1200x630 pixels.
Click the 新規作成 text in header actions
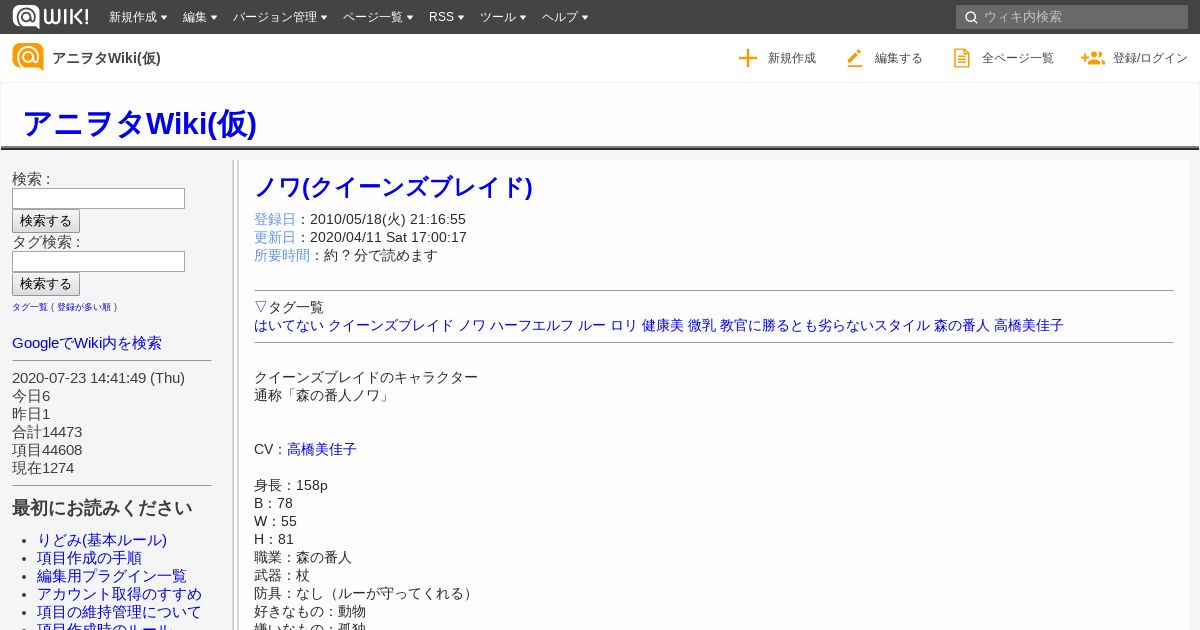tap(792, 58)
